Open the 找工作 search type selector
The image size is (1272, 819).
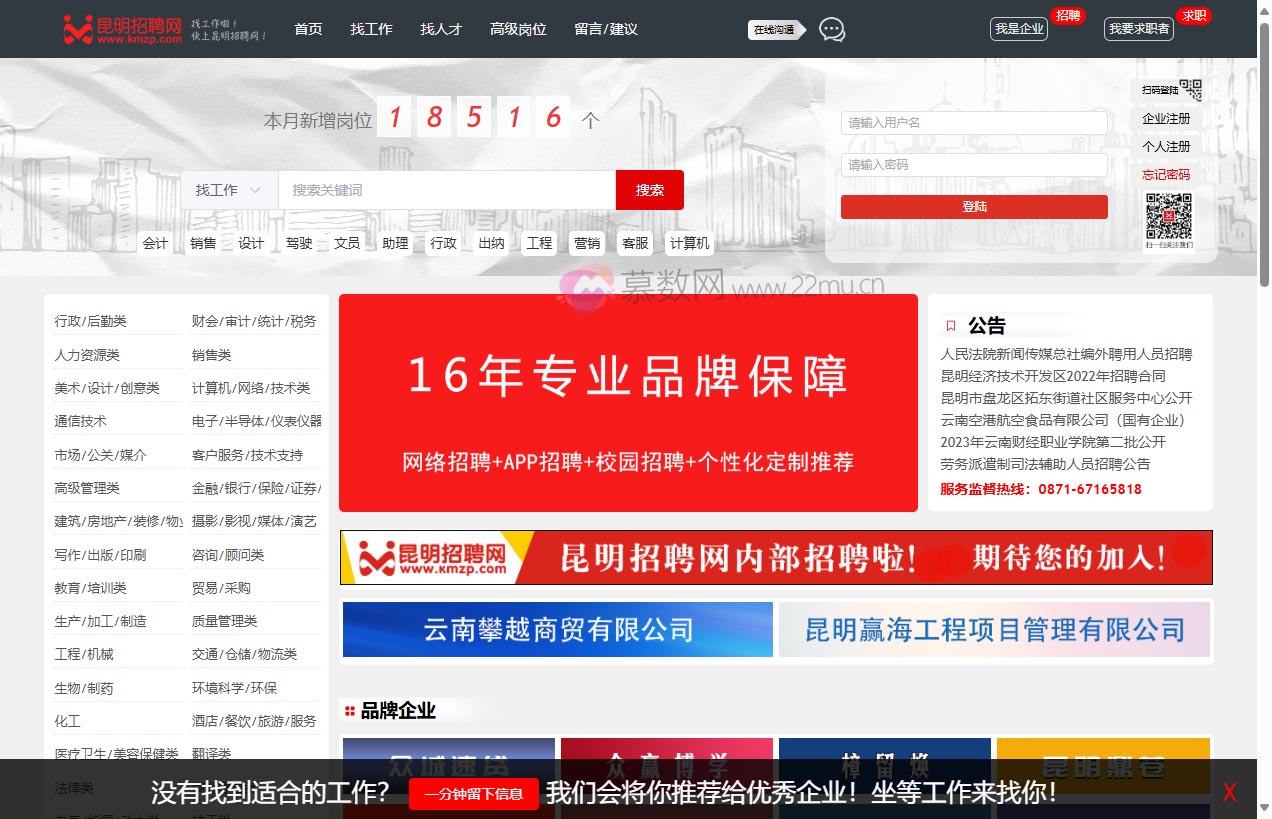[x=229, y=189]
